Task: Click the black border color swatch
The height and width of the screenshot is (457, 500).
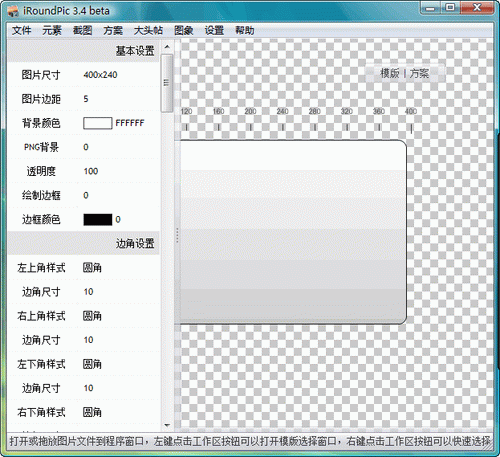Action: pos(97,220)
